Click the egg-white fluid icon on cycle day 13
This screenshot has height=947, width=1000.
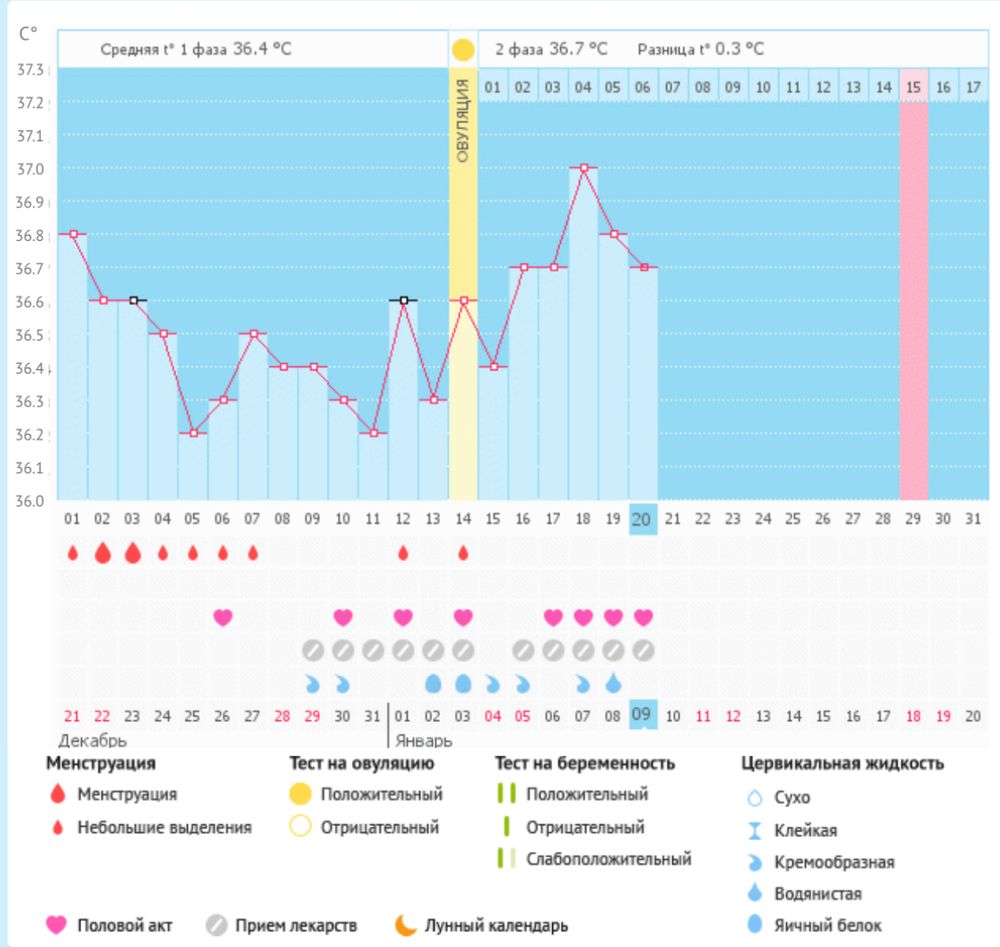click(433, 684)
